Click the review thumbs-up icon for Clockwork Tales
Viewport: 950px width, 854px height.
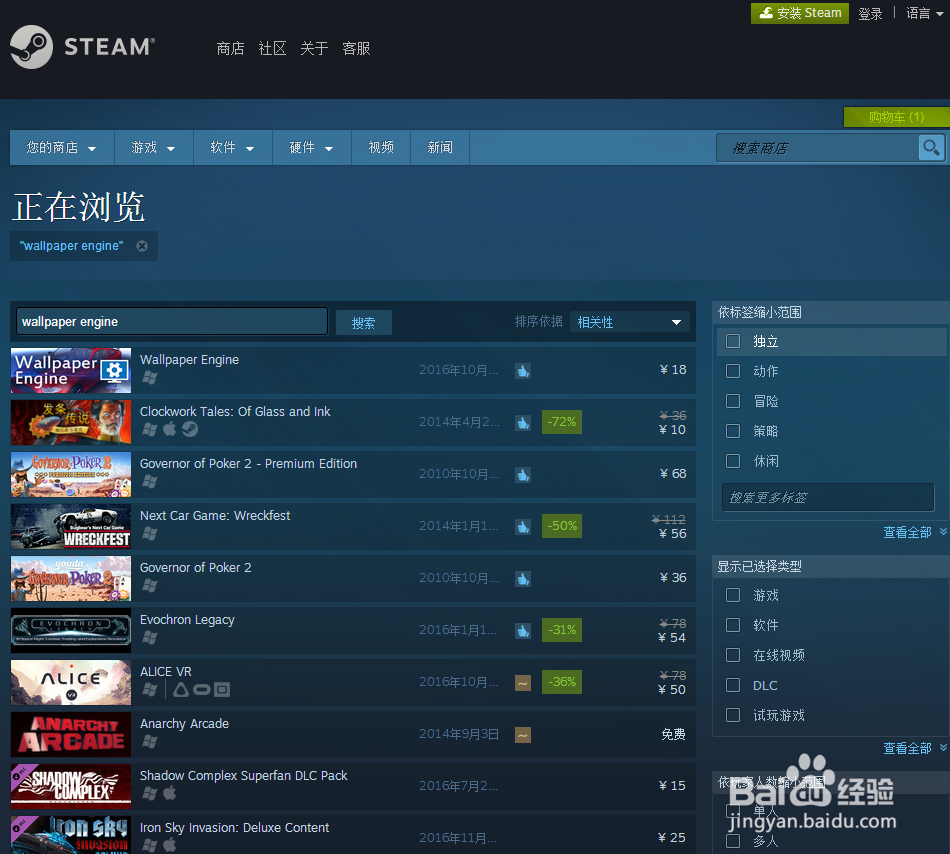tap(523, 422)
